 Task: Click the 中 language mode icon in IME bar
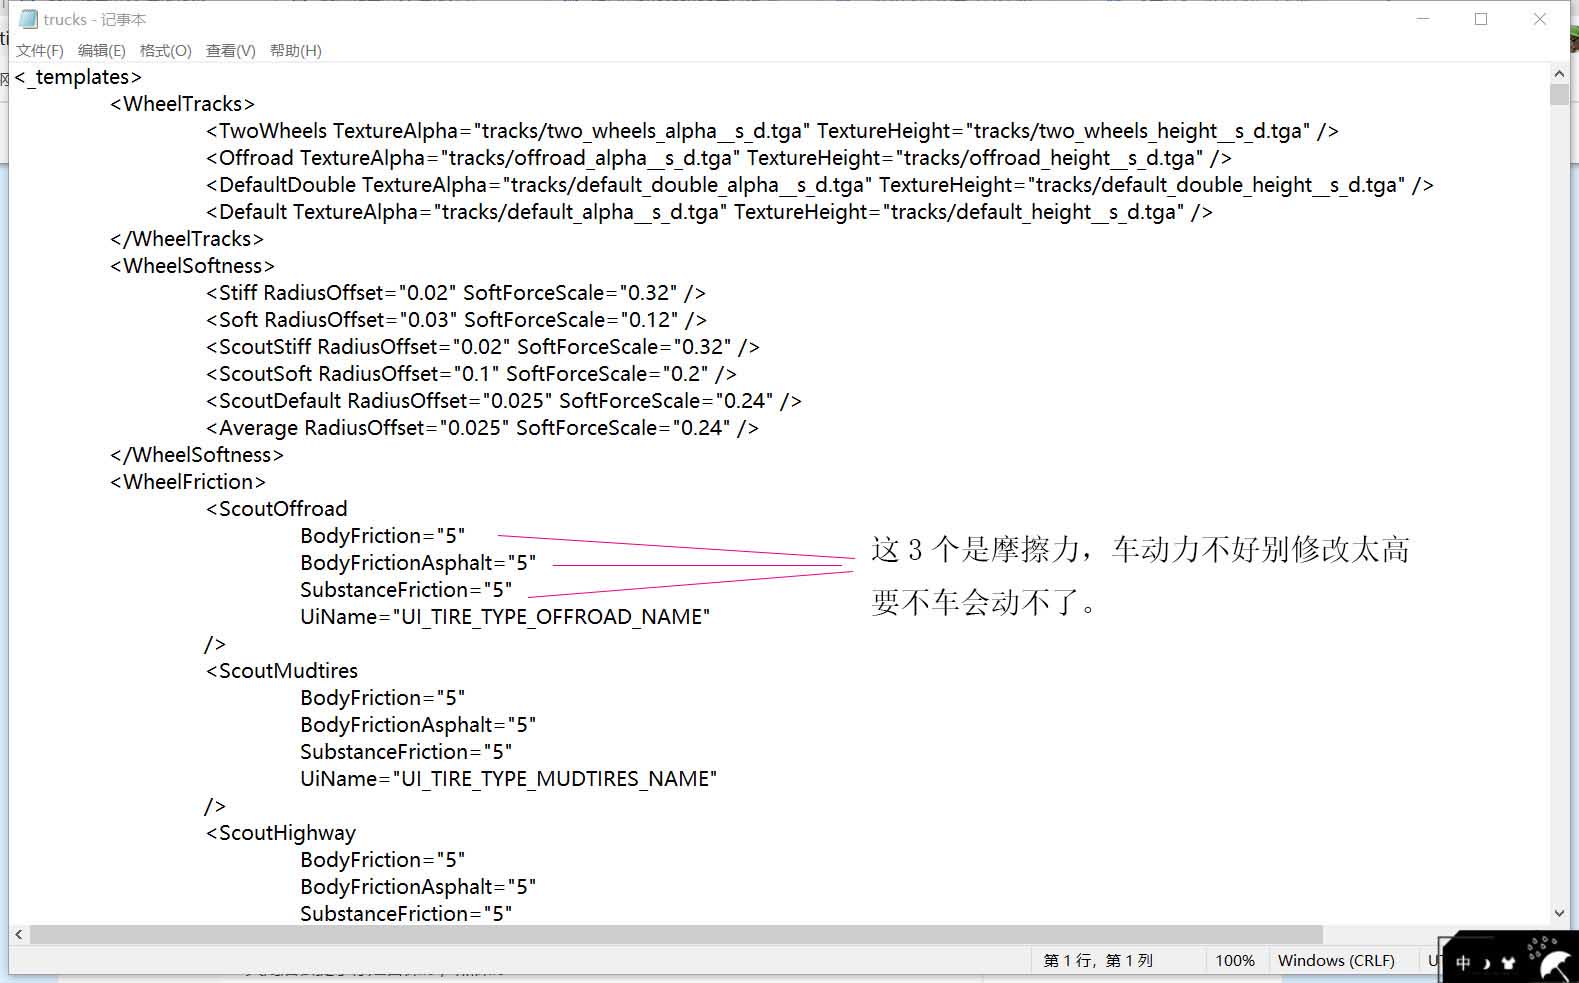pos(1463,962)
